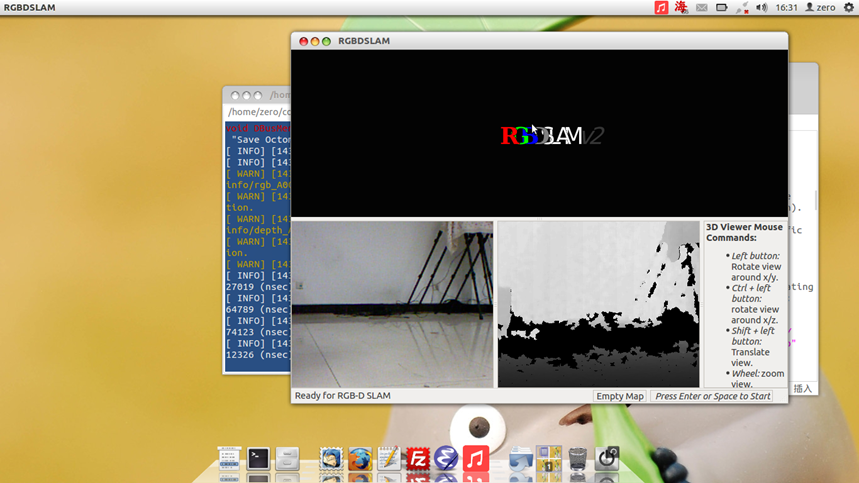Click the 3D Viewer Mouse Commands heading
Viewport: 859px width, 483px height.
744,232
